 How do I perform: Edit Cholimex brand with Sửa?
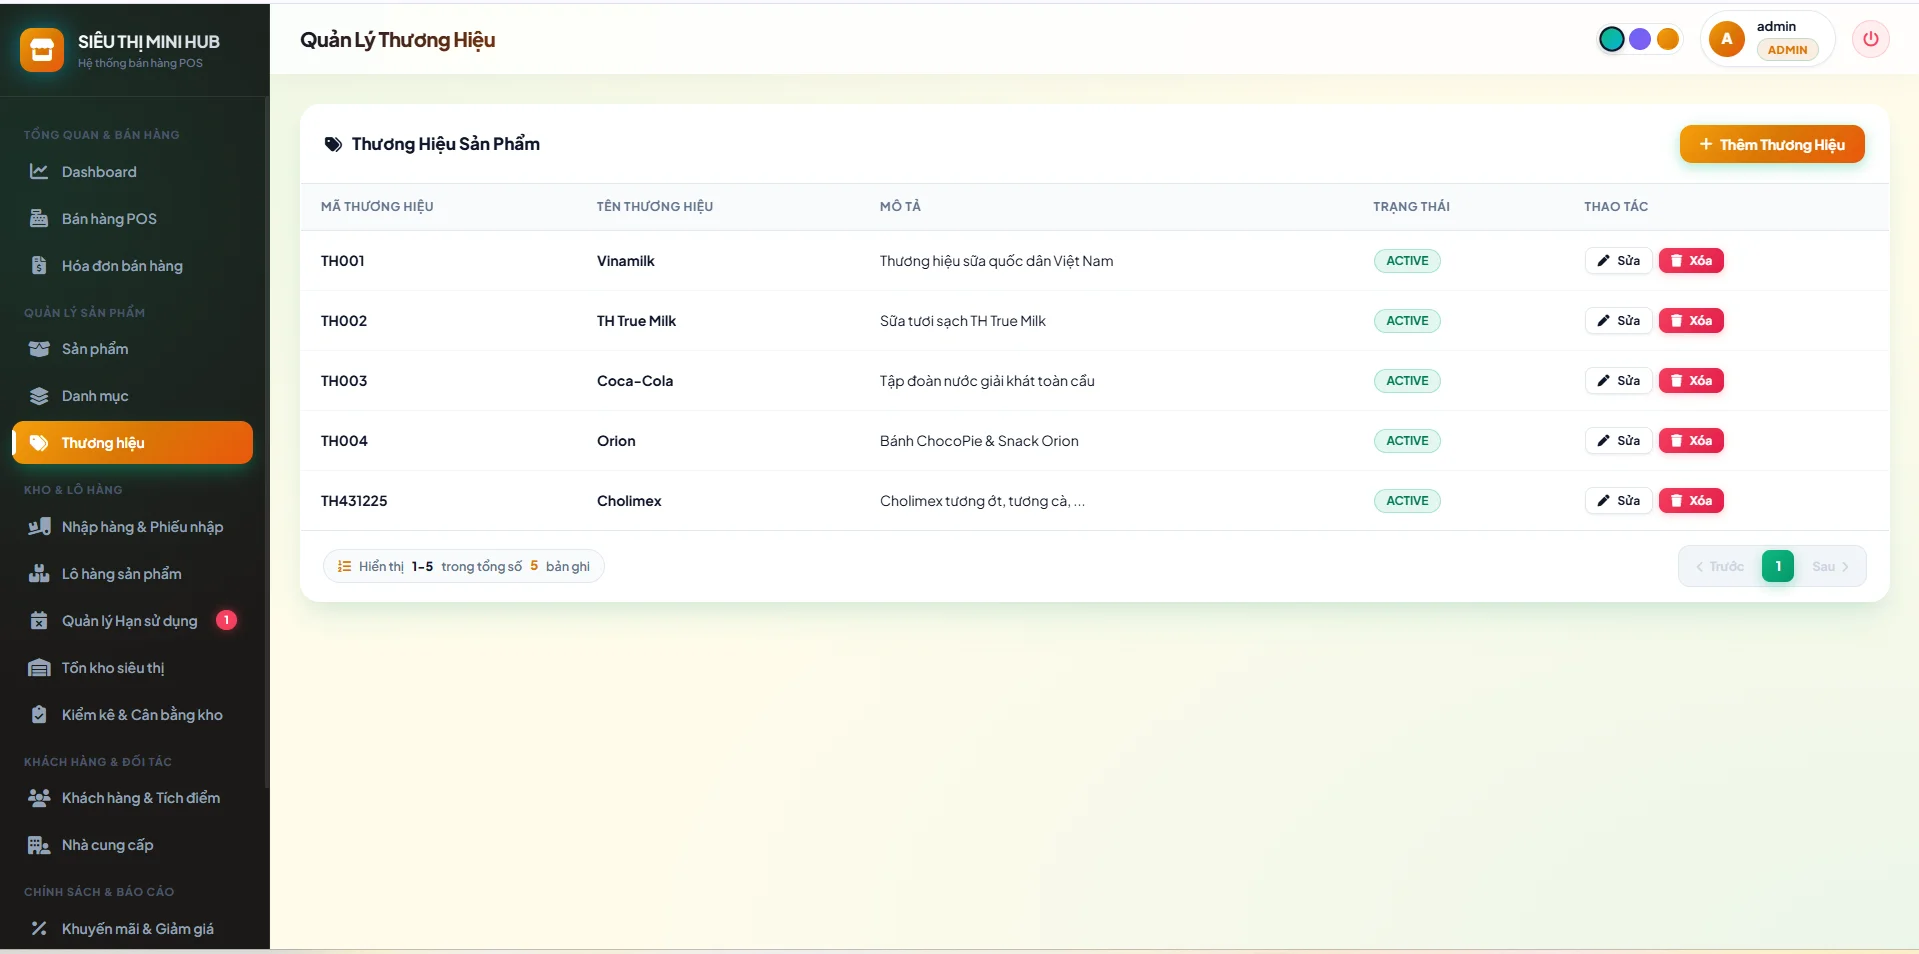(1618, 501)
